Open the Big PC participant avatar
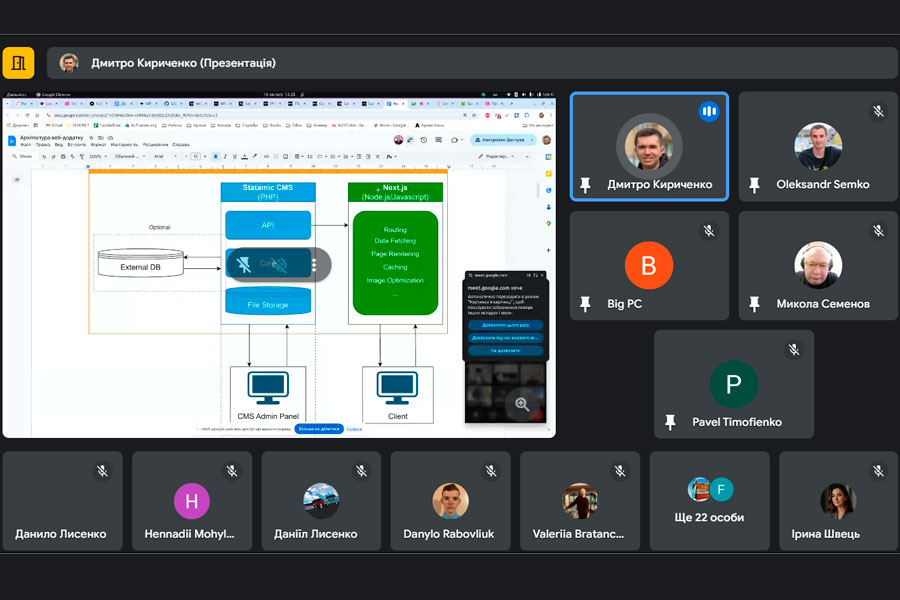Viewport: 900px width, 600px height. (649, 265)
